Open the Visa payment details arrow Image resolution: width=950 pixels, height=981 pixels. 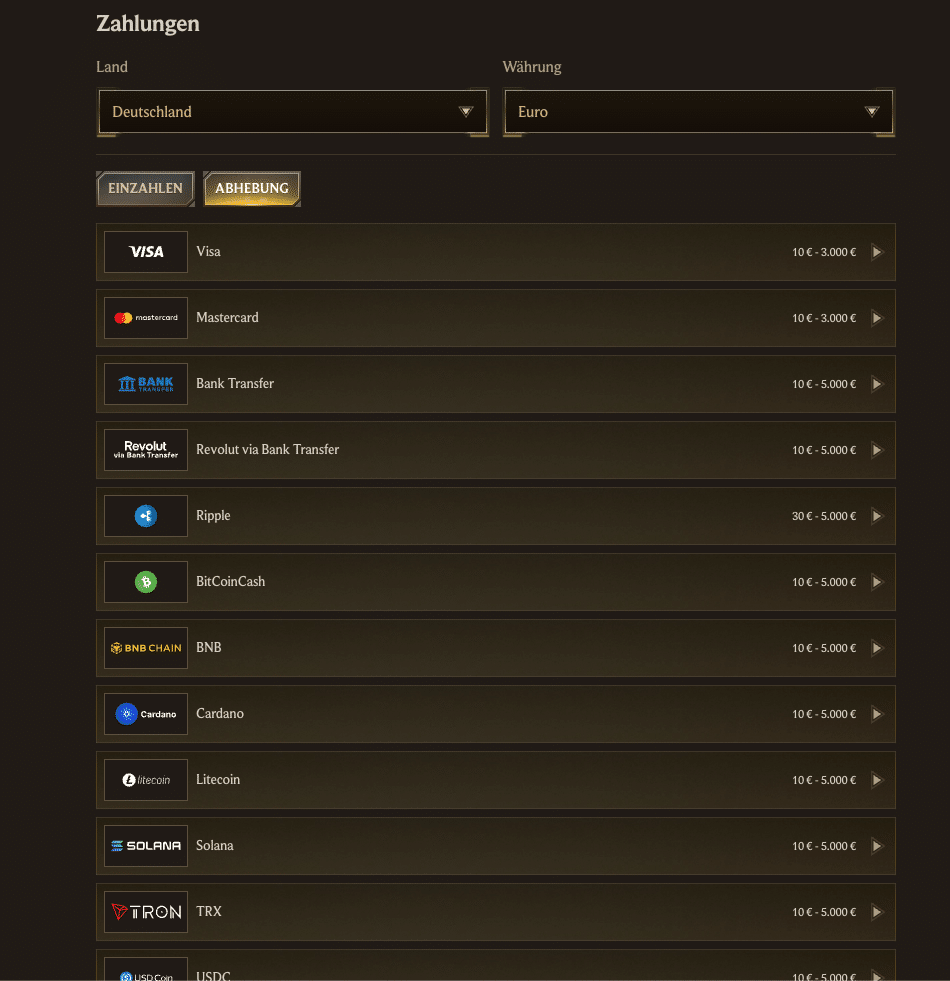(x=878, y=252)
